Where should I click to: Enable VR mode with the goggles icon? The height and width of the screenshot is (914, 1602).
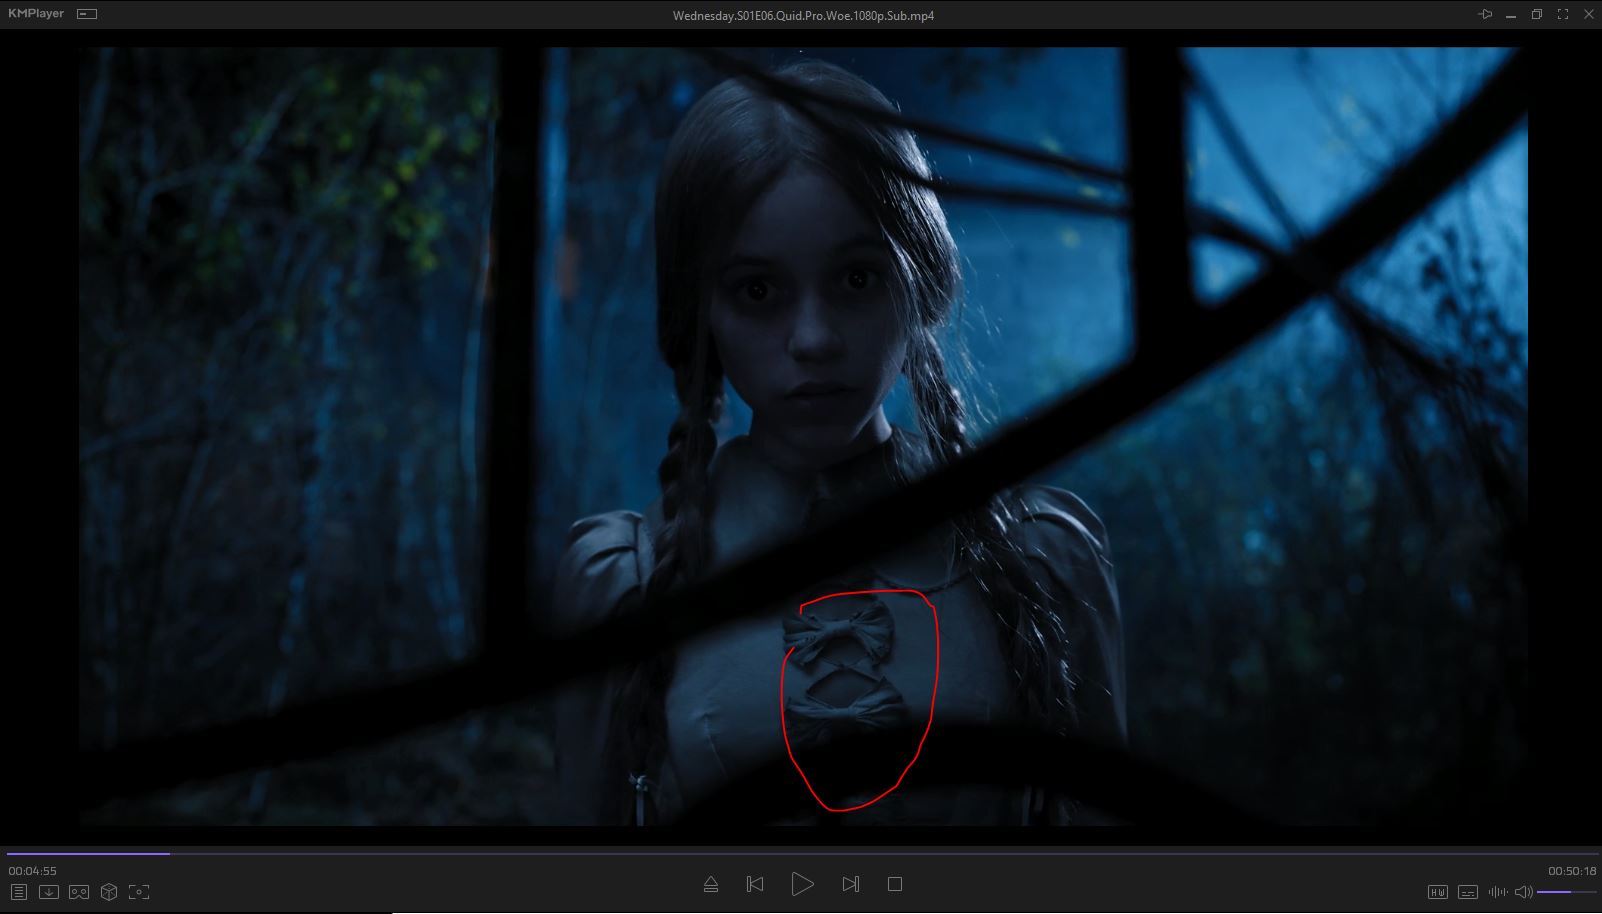coord(79,892)
